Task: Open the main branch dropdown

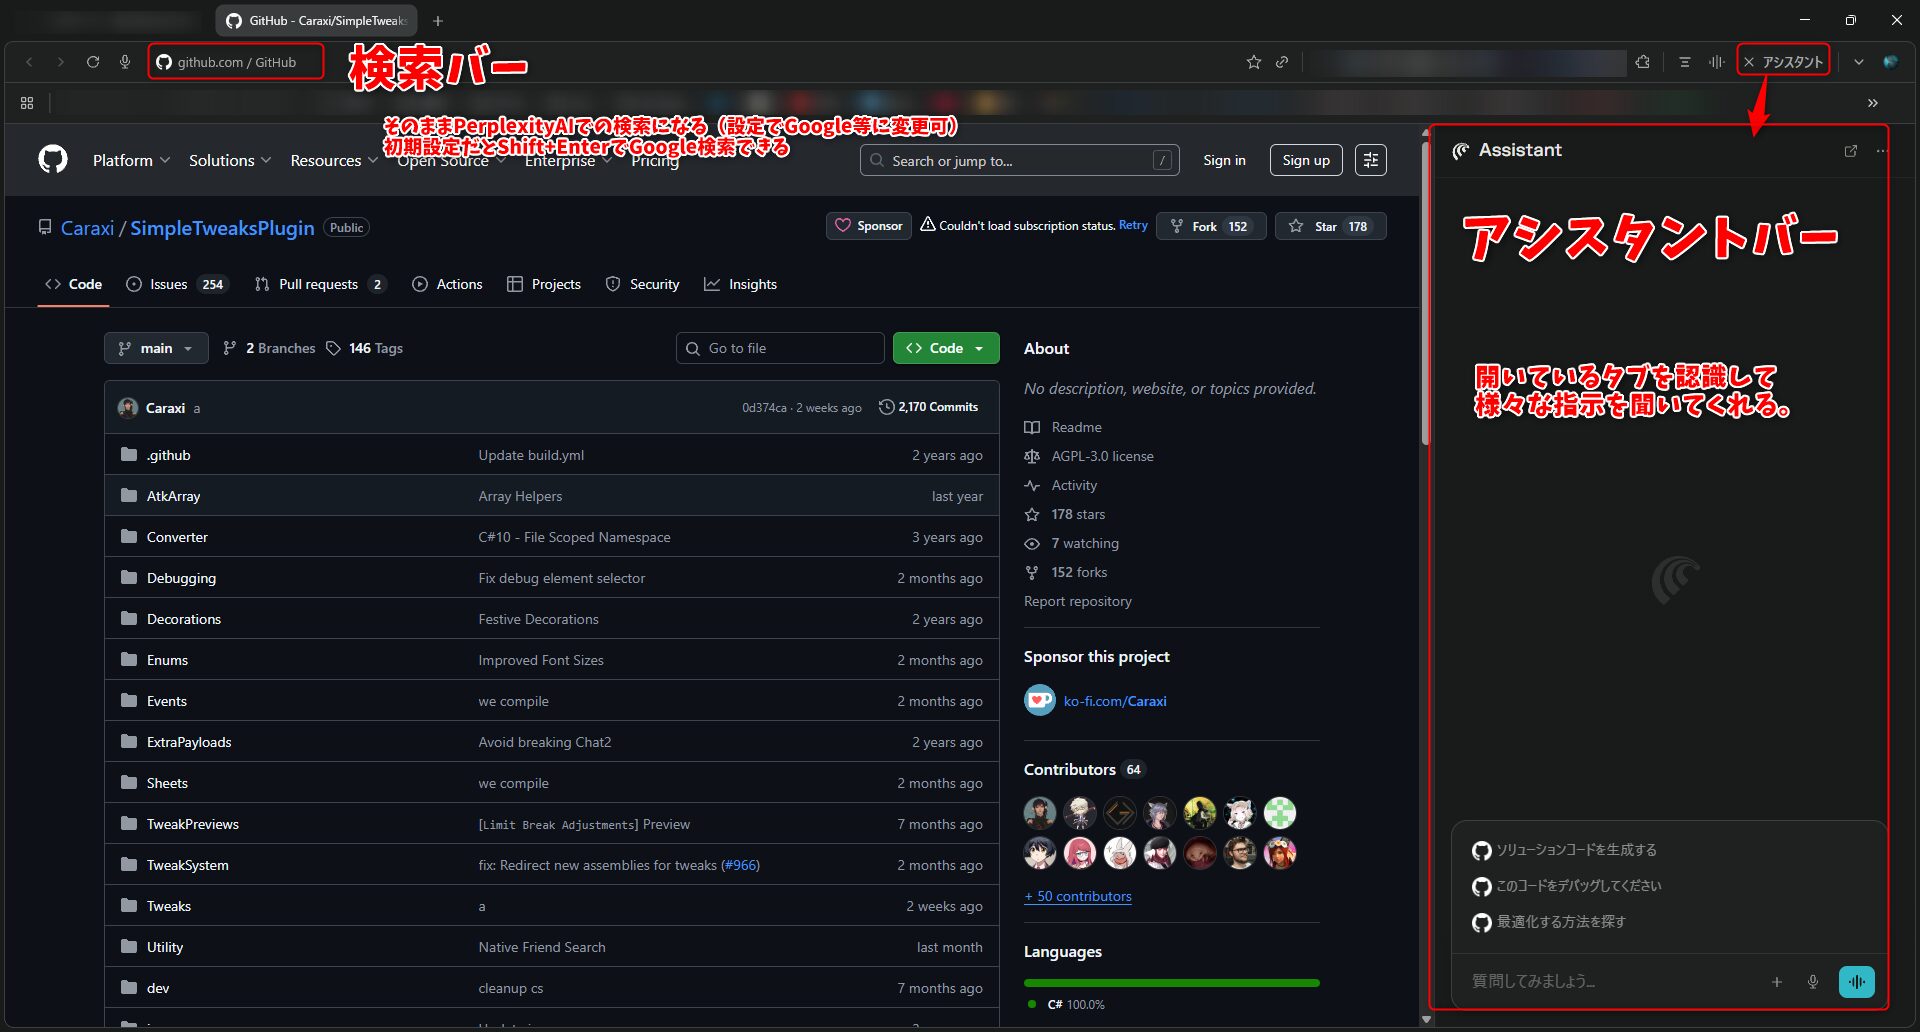Action: (156, 348)
